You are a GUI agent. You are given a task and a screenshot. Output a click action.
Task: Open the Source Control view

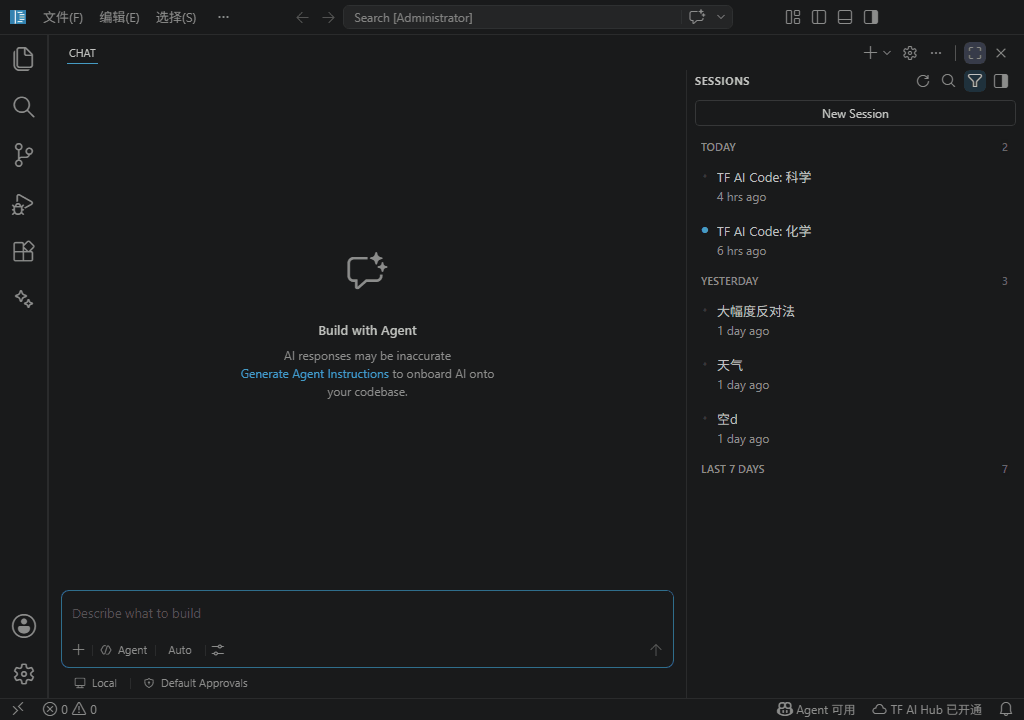[x=24, y=155]
